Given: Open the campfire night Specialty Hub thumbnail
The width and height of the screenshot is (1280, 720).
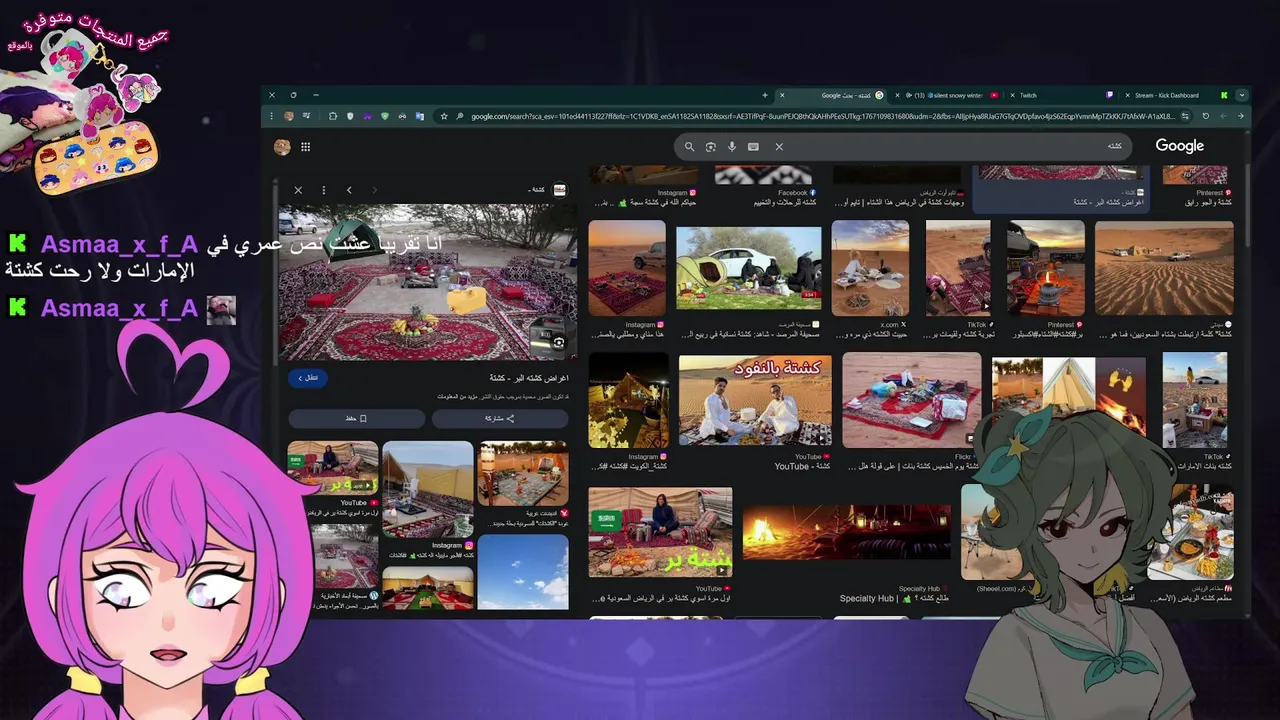Looking at the screenshot, I should pos(847,532).
